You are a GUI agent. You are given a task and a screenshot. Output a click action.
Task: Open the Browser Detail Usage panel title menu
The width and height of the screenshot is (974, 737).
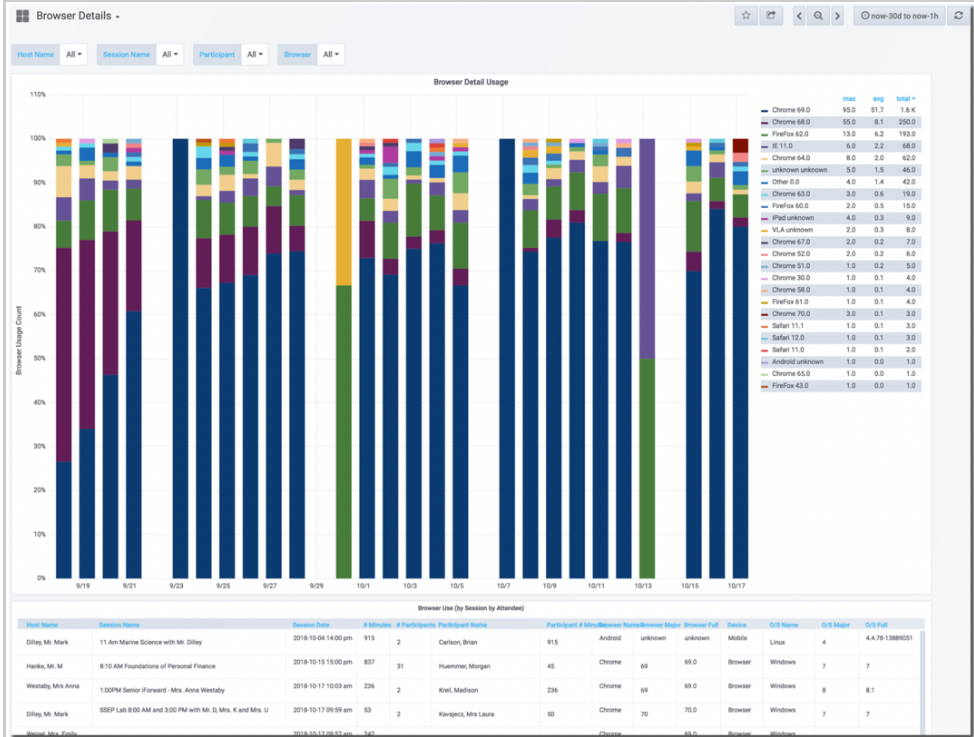(x=470, y=82)
